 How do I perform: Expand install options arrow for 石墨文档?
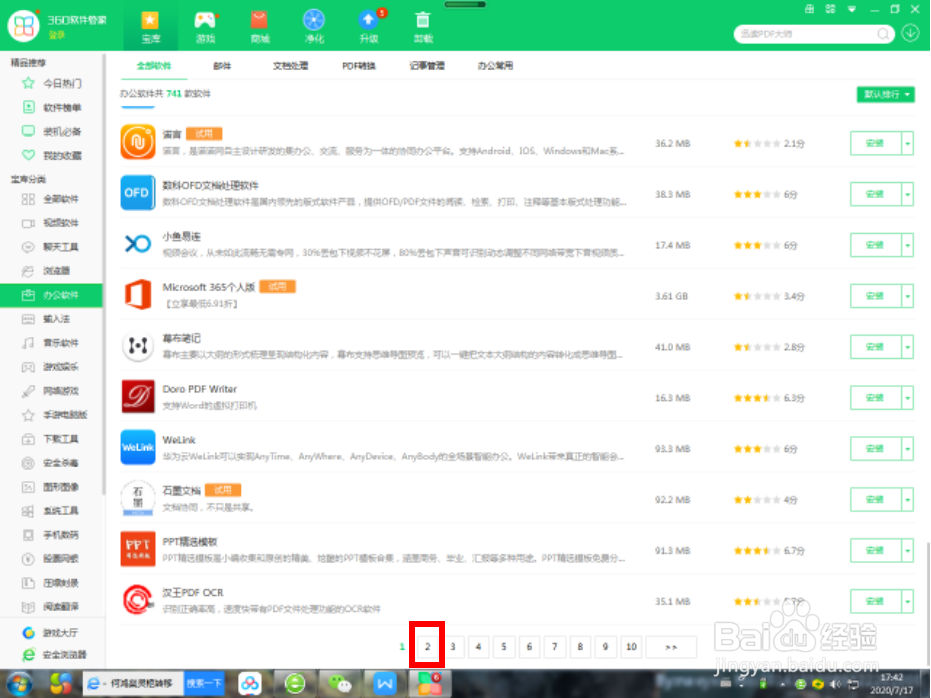coord(907,500)
